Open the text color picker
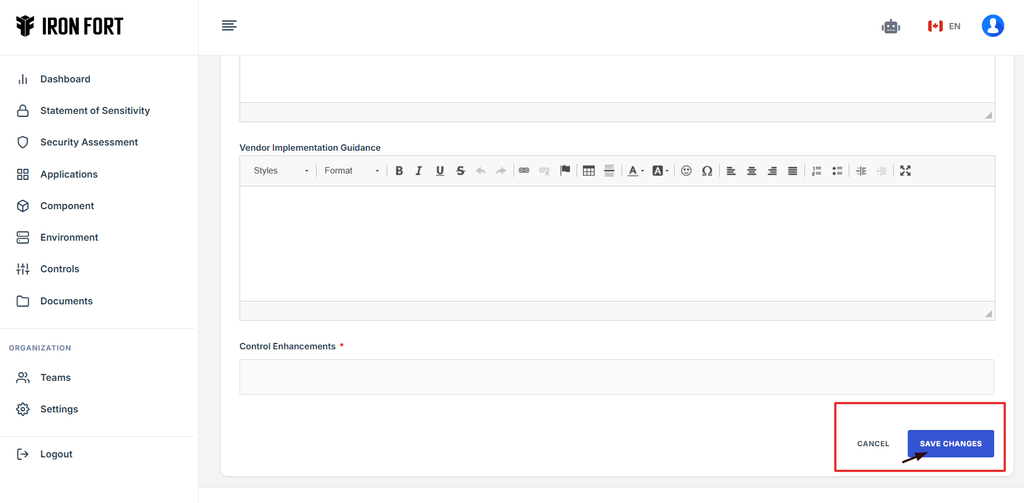 635,171
